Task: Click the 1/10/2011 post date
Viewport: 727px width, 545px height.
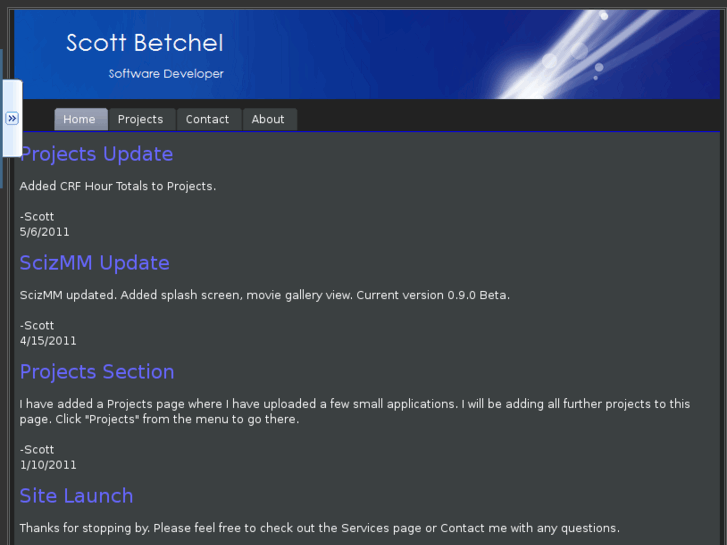Action: pos(48,465)
